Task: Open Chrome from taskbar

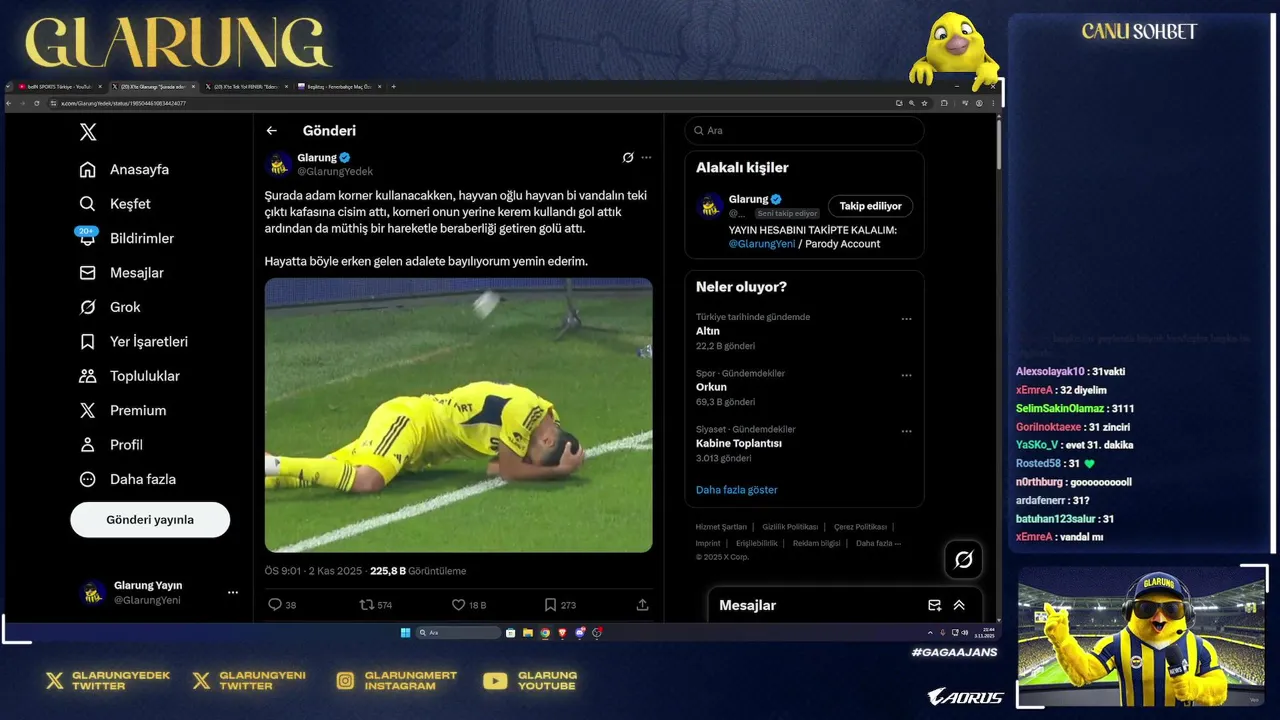Action: [x=545, y=633]
